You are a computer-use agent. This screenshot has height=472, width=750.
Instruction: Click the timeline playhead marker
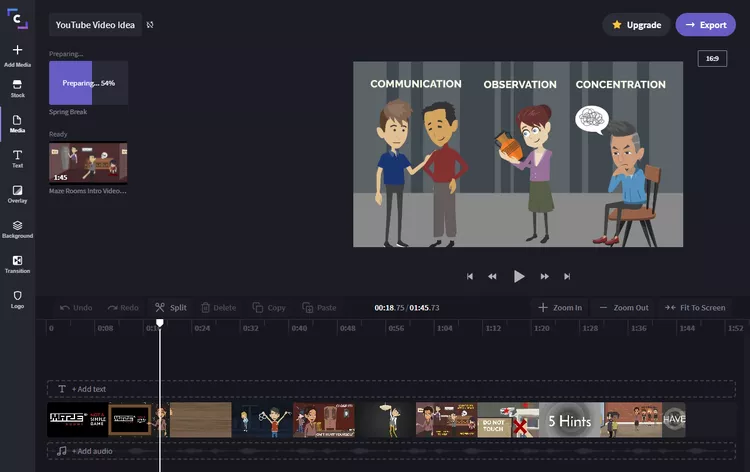(159, 323)
